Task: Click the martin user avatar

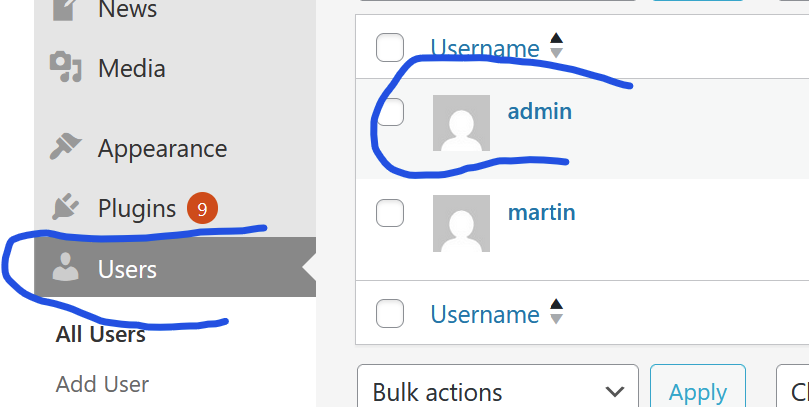Action: click(x=461, y=223)
